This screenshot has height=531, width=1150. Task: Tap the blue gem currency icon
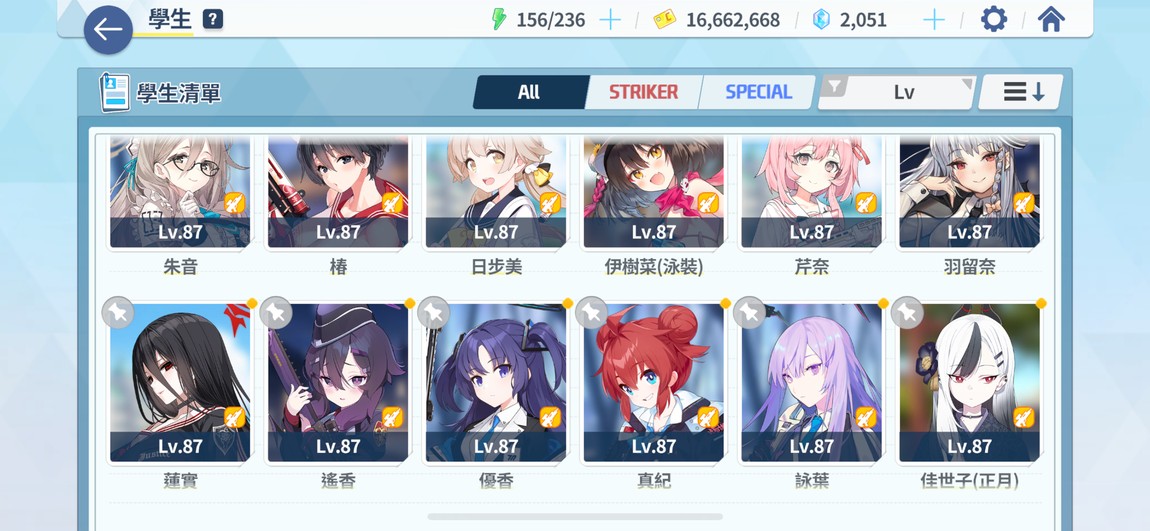coord(822,20)
